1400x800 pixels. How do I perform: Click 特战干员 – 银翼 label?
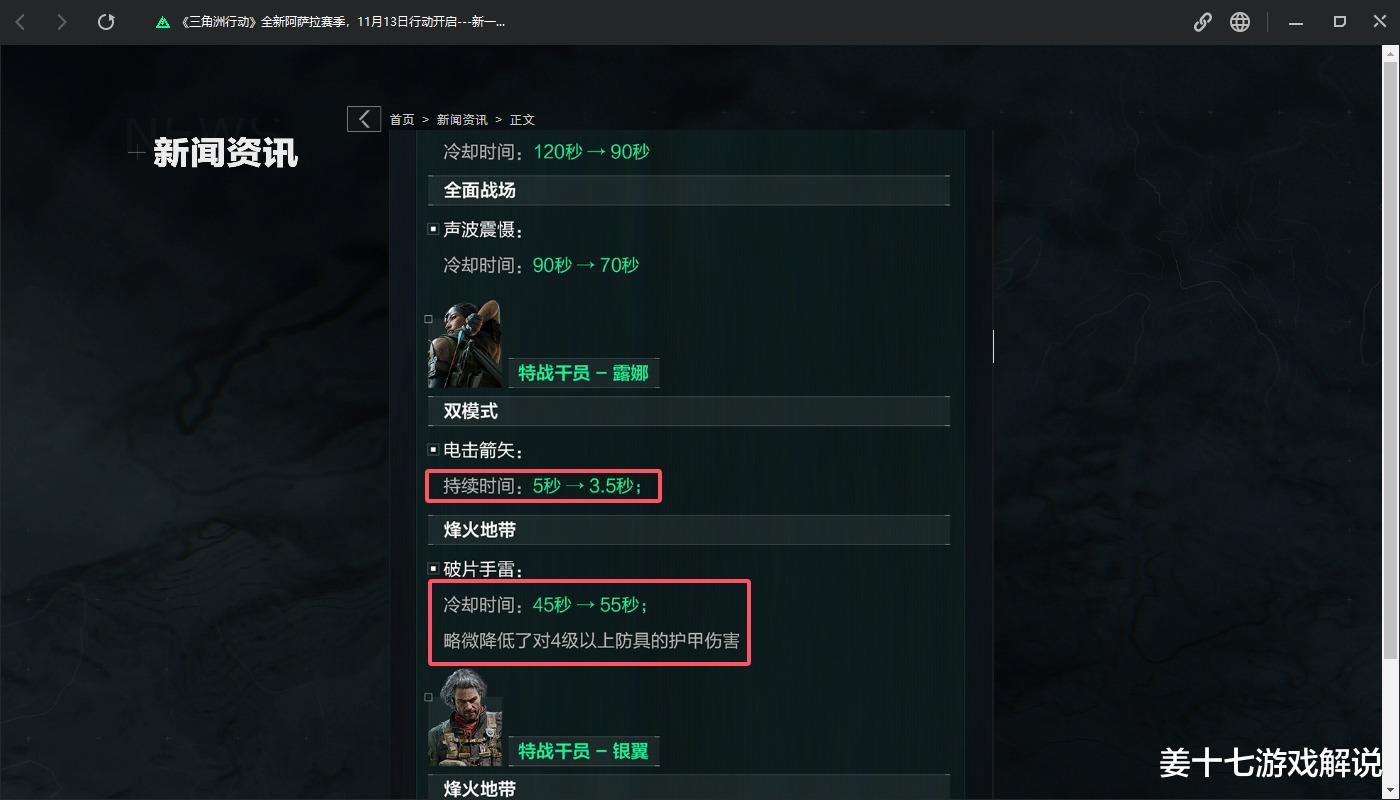[x=584, y=751]
